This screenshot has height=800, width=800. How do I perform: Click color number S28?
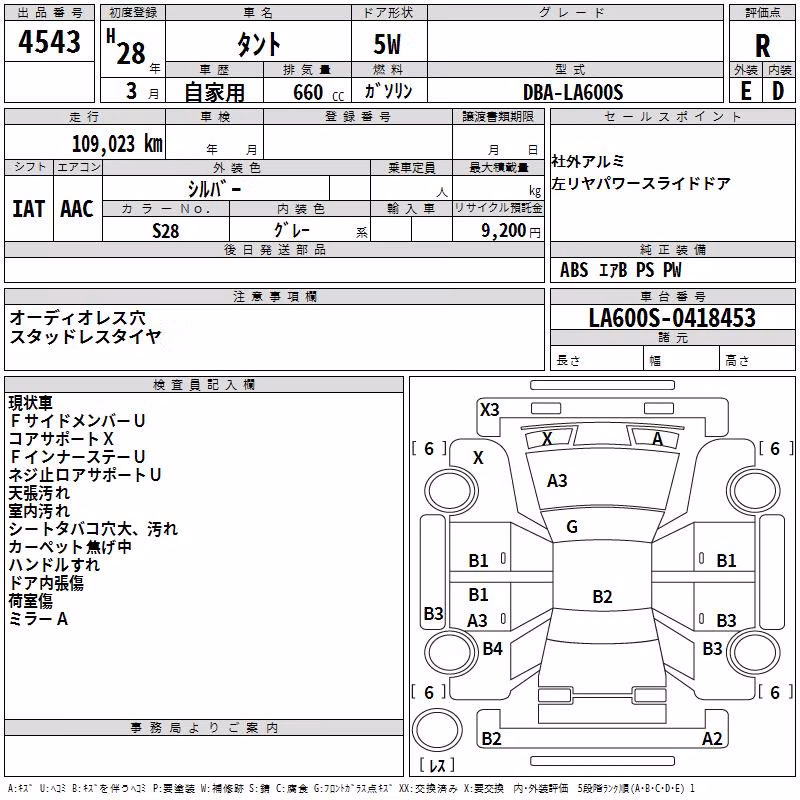(x=165, y=231)
